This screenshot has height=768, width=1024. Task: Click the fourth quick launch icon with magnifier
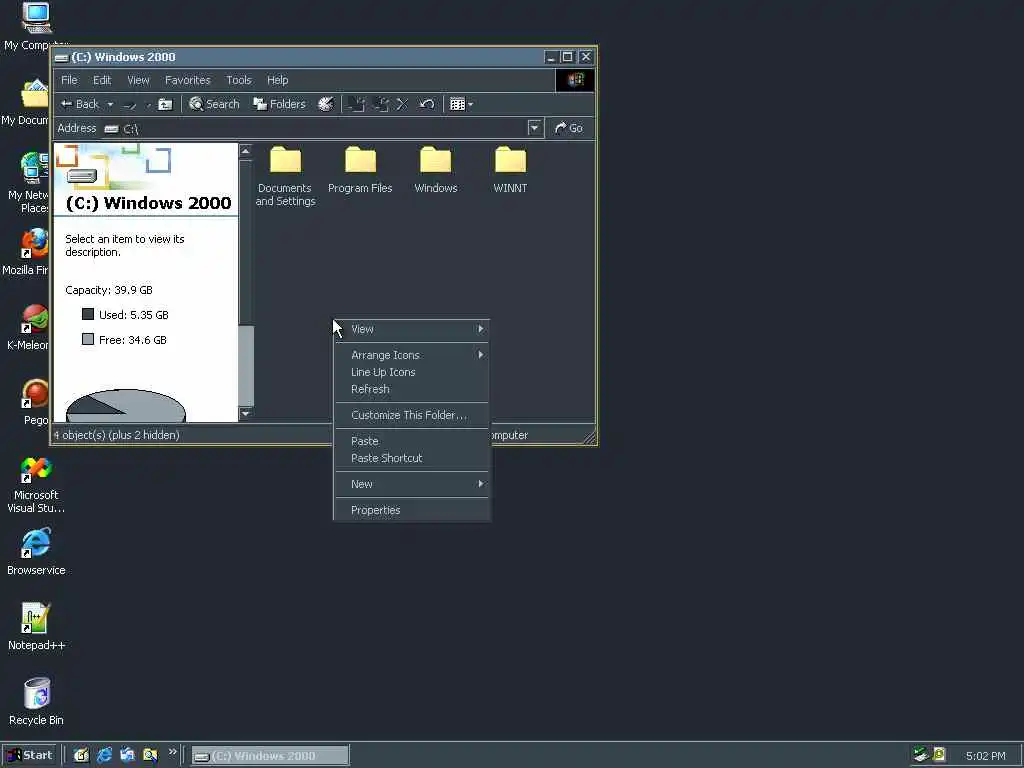(x=150, y=755)
